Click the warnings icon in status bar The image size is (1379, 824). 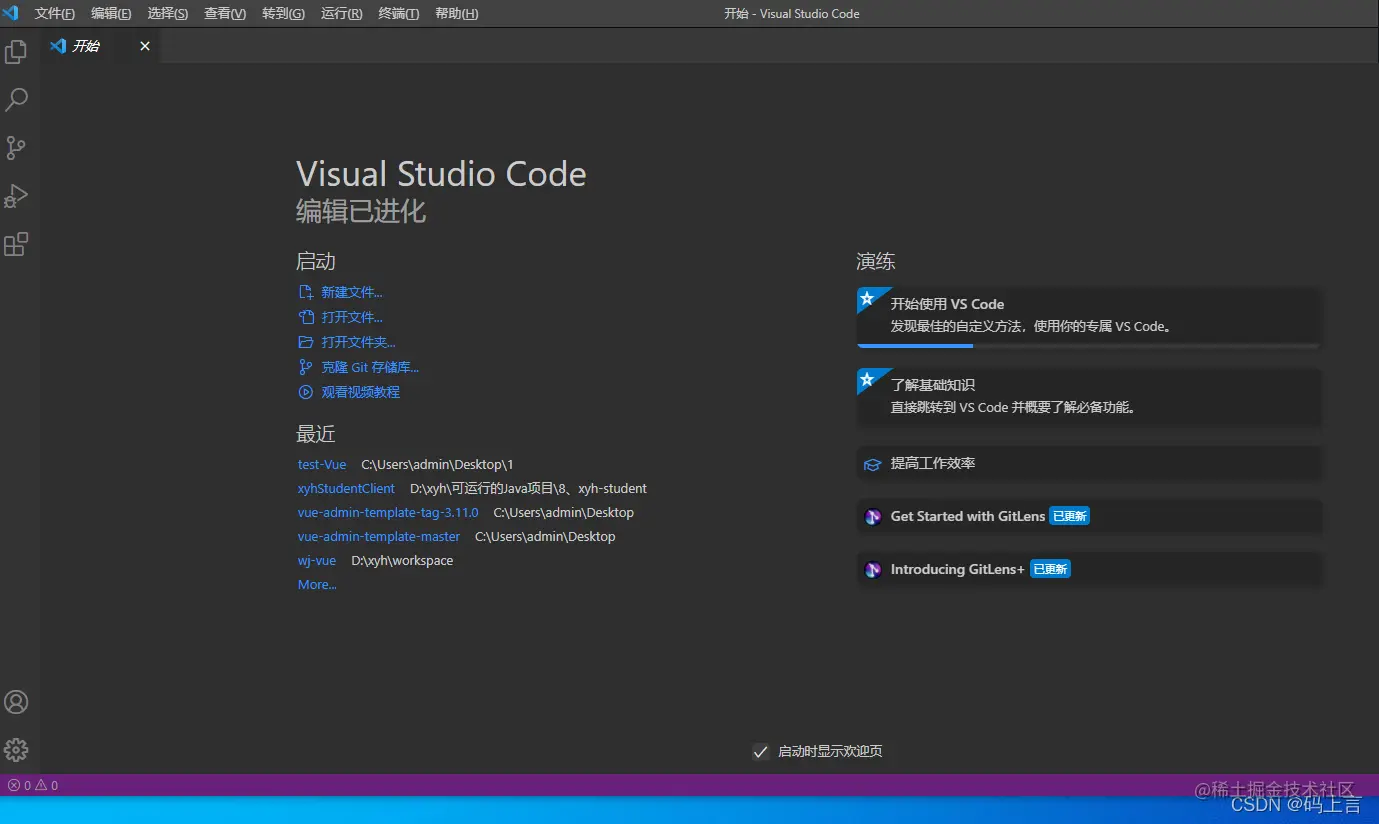point(41,785)
